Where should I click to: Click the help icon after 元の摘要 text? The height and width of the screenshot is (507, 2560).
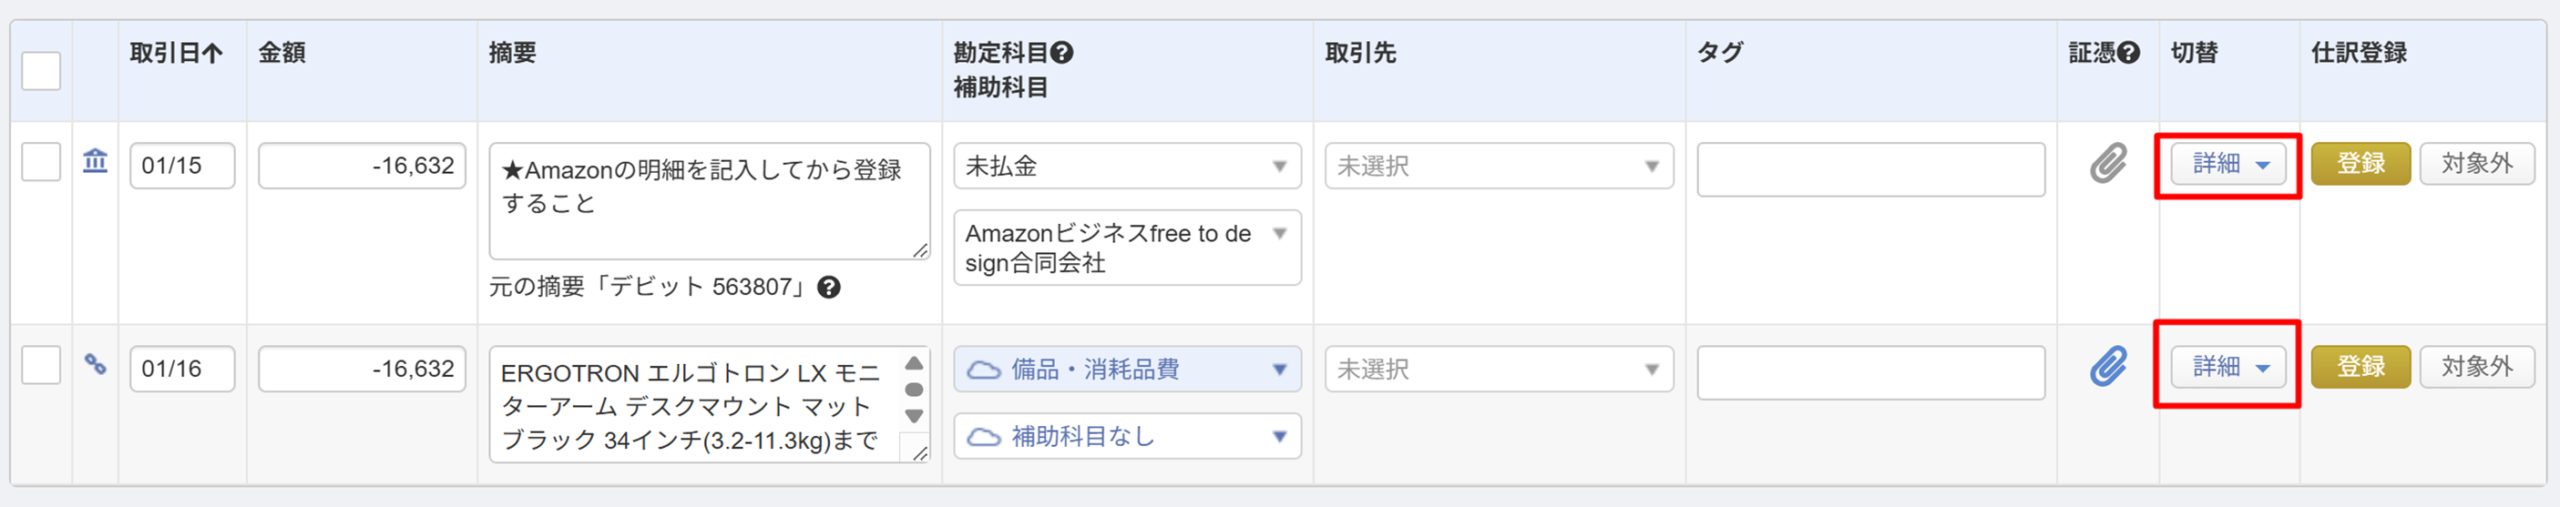[829, 288]
